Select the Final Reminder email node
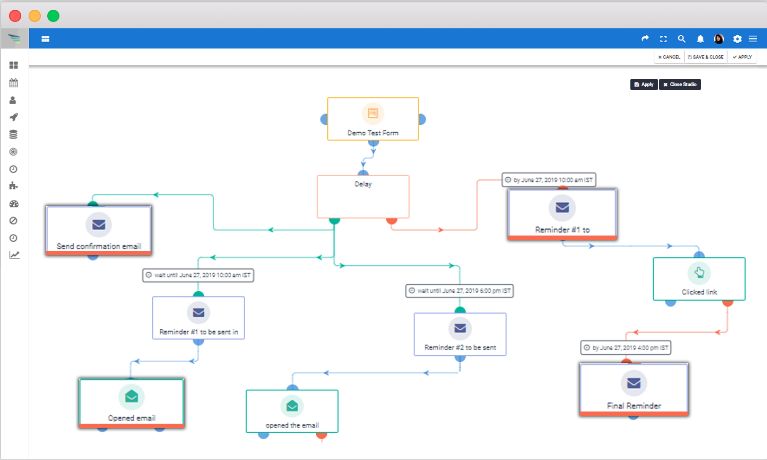The image size is (767, 460). click(633, 388)
